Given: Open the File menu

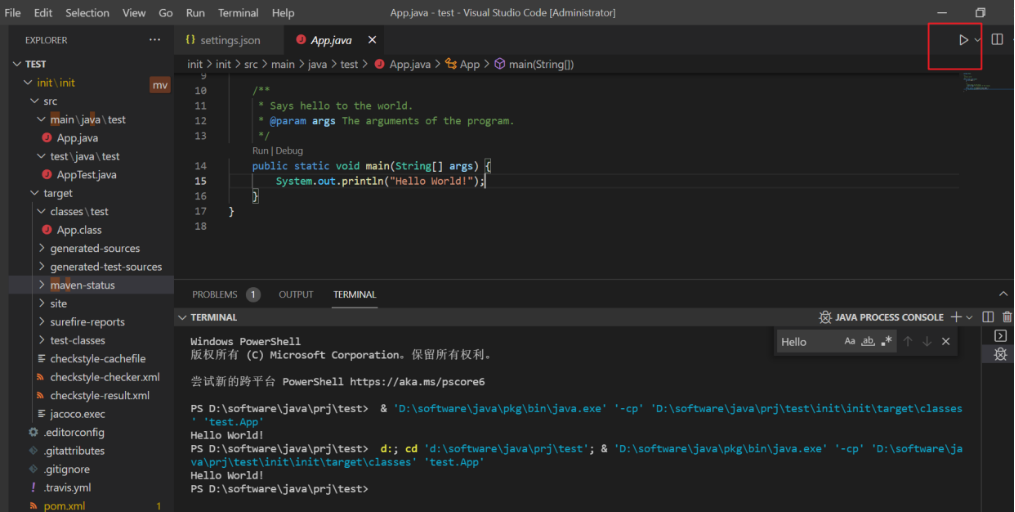Looking at the screenshot, I should pos(12,13).
